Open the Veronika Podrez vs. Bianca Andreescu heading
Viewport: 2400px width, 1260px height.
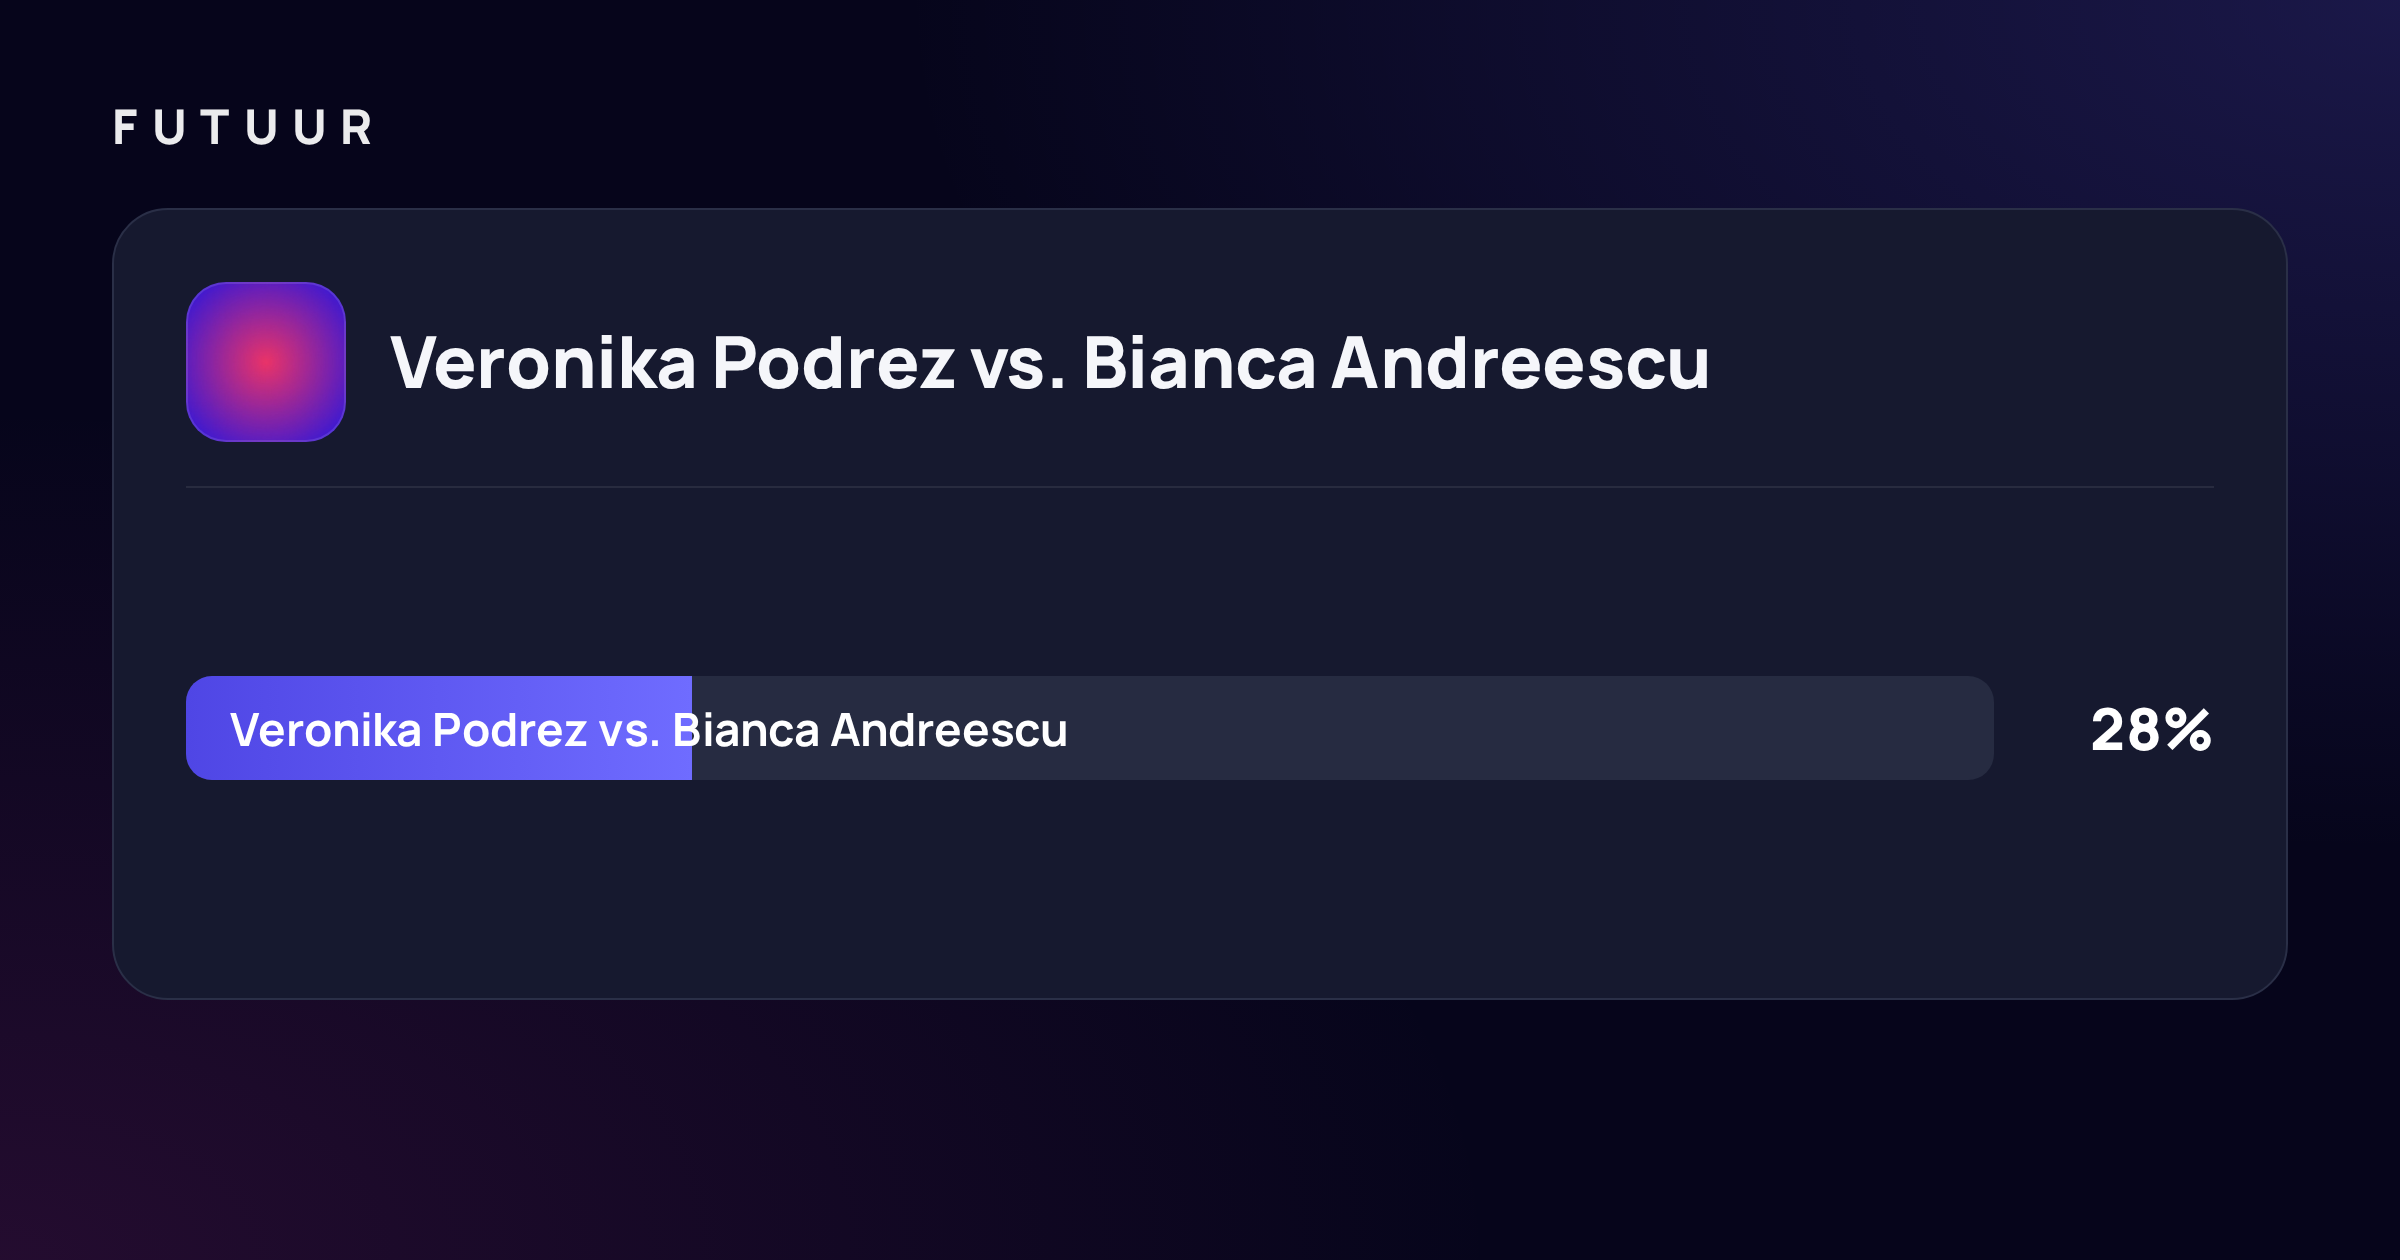tap(1050, 362)
